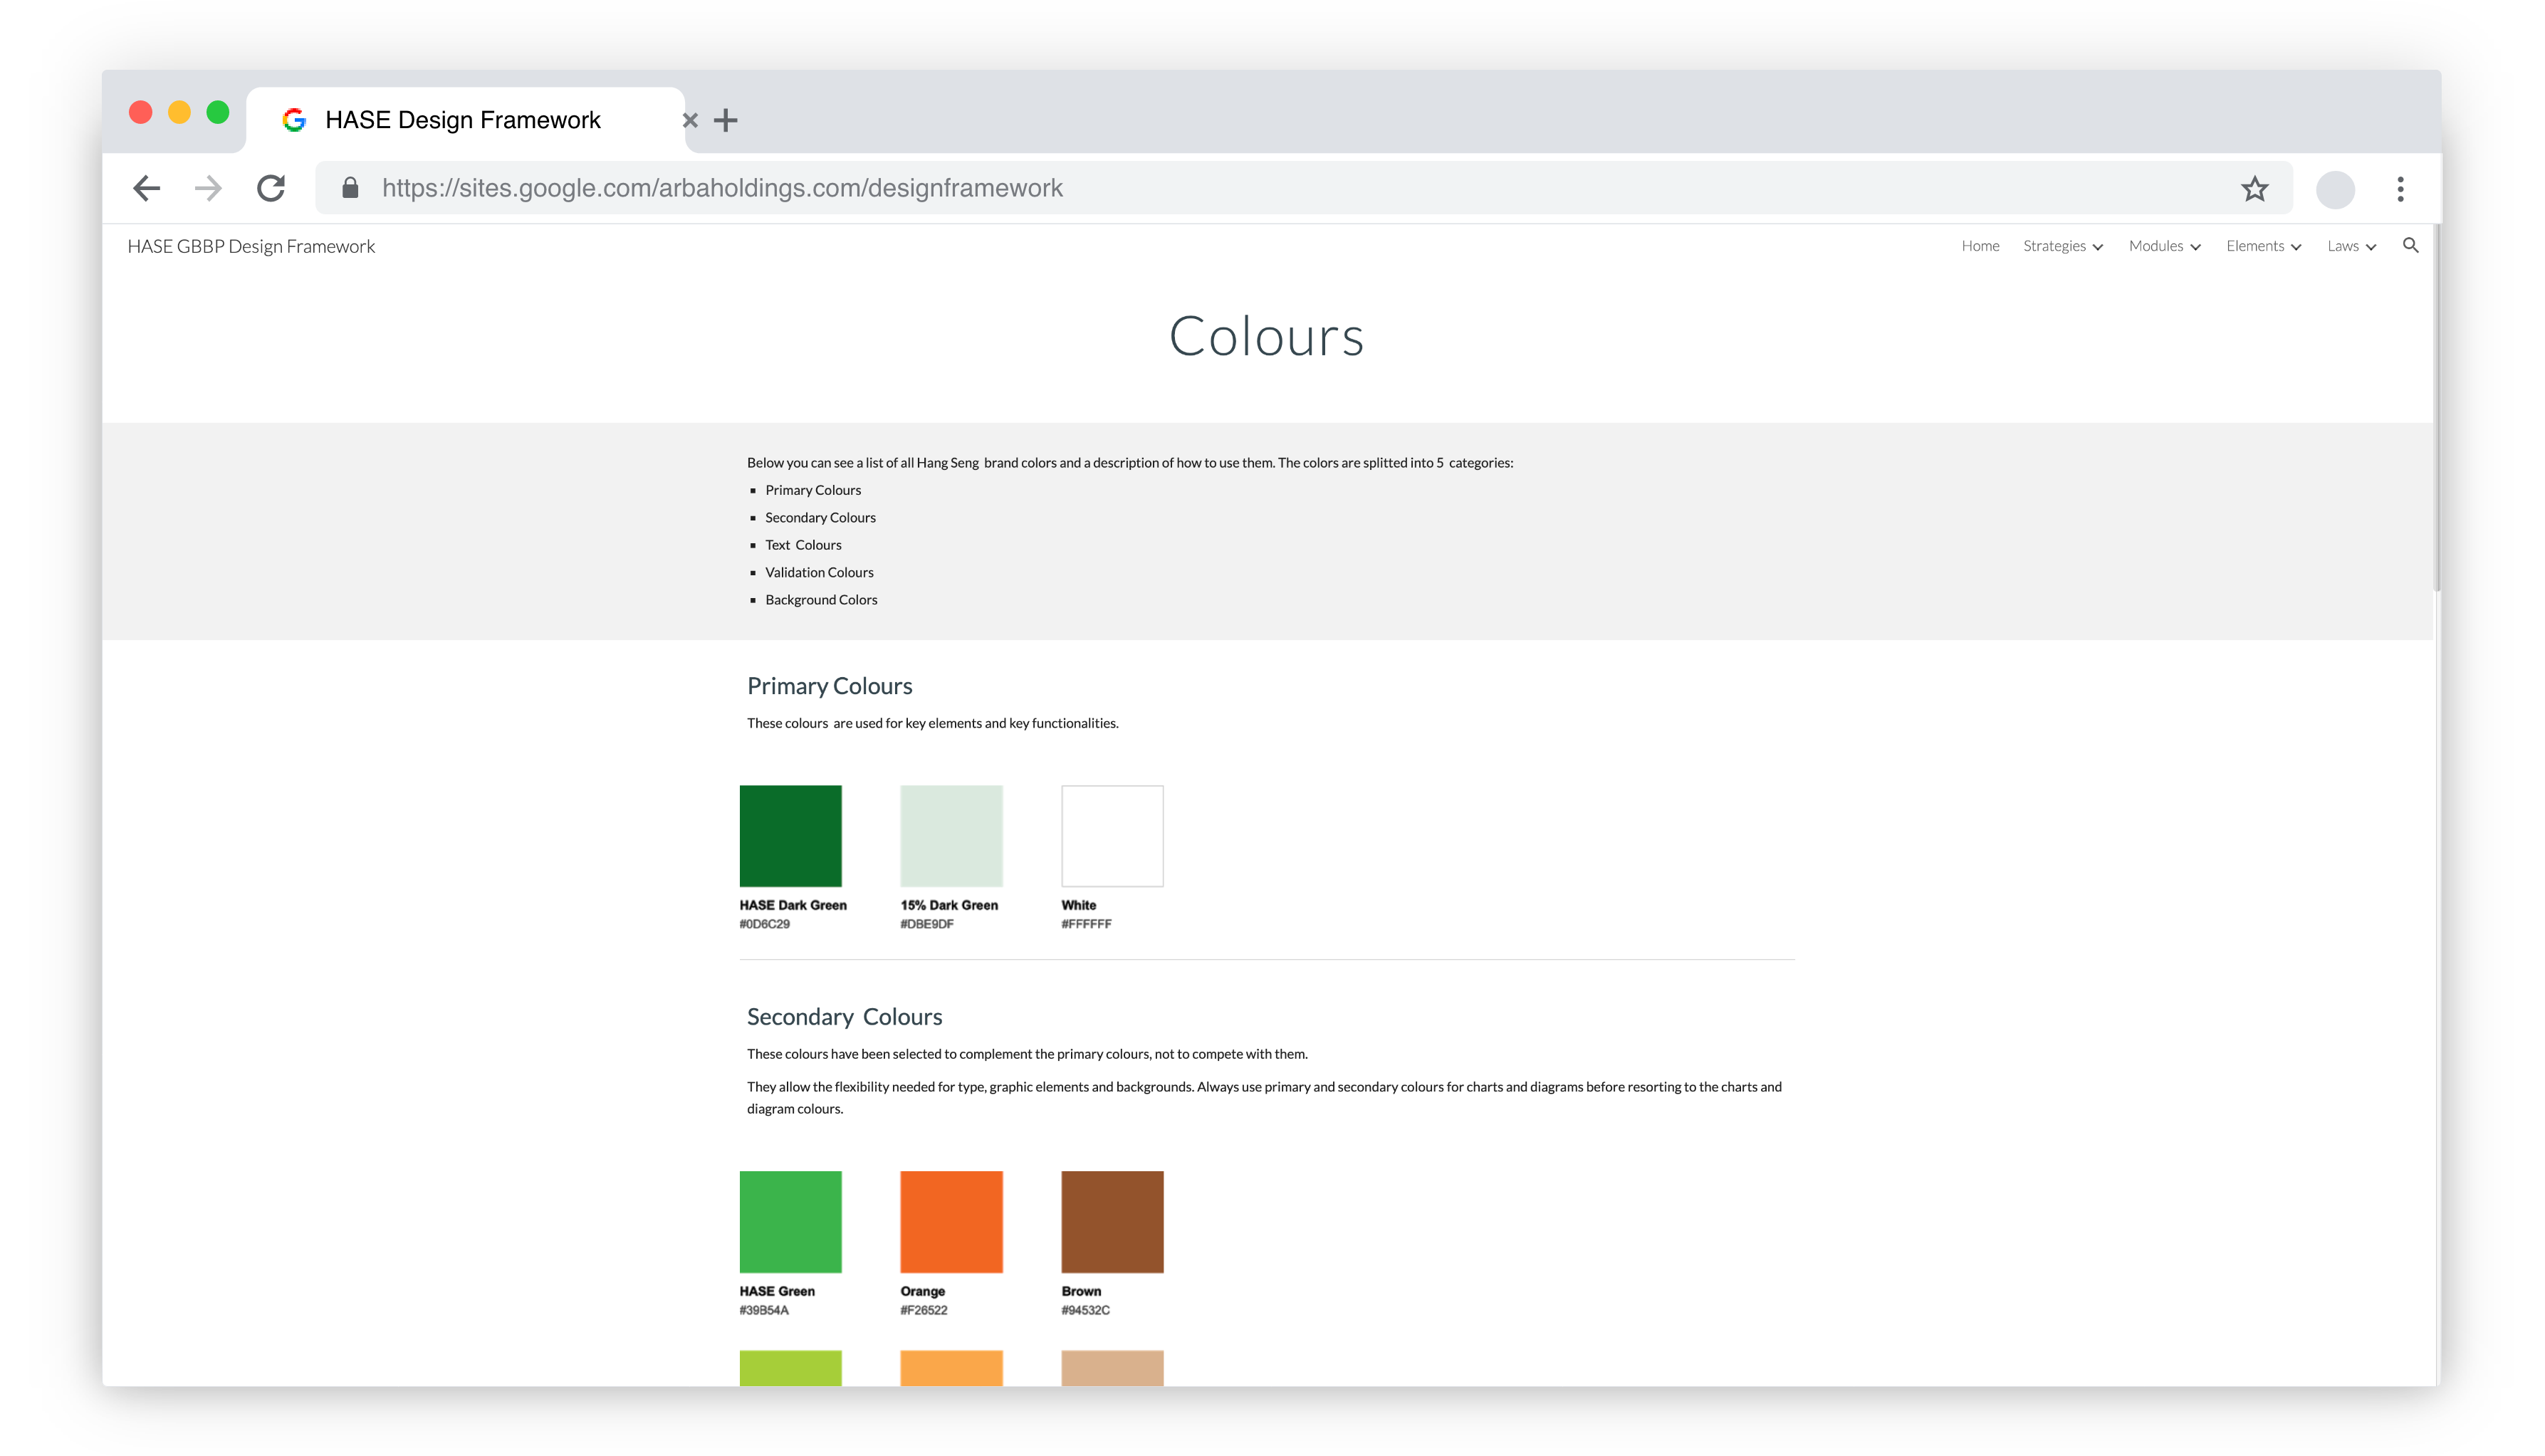Click the Colours page heading
Viewport: 2545px width, 1456px height.
[1266, 336]
